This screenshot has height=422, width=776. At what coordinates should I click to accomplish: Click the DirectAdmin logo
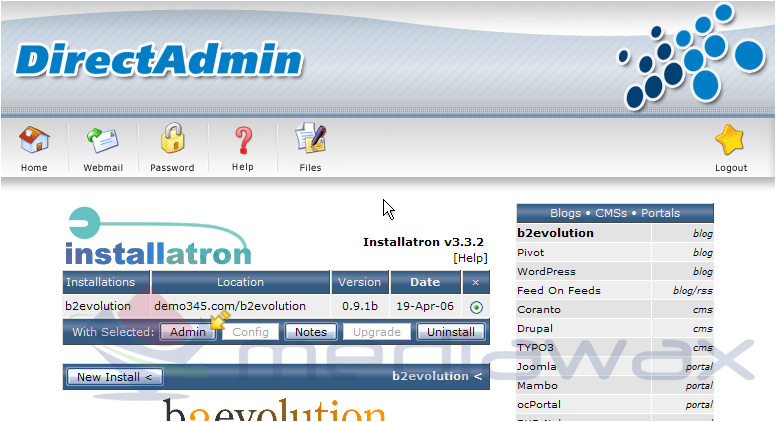pos(159,60)
